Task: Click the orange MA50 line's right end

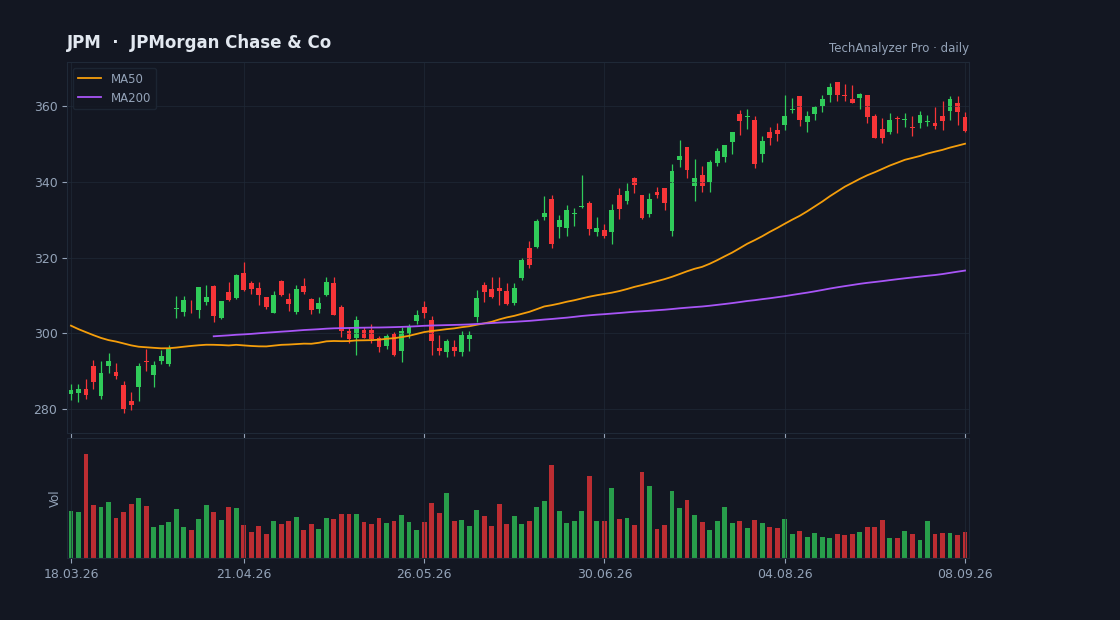Action: (x=964, y=144)
